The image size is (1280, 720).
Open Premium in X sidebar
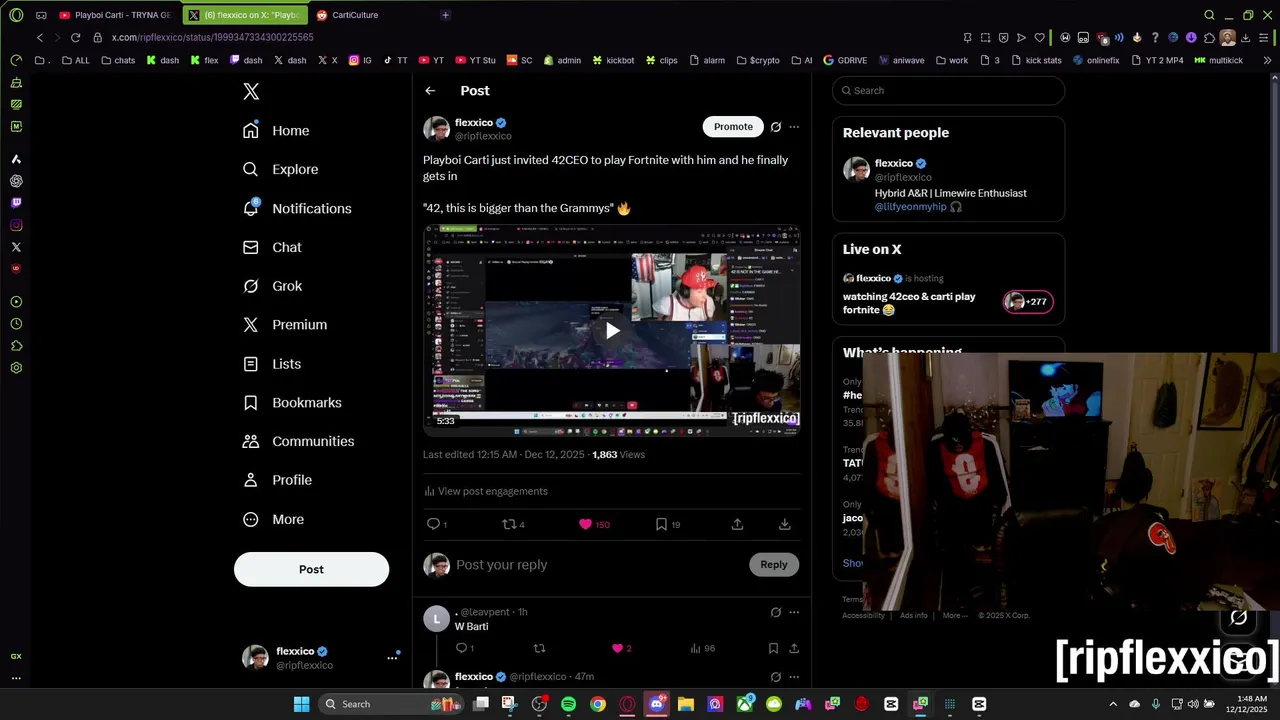(x=285, y=325)
